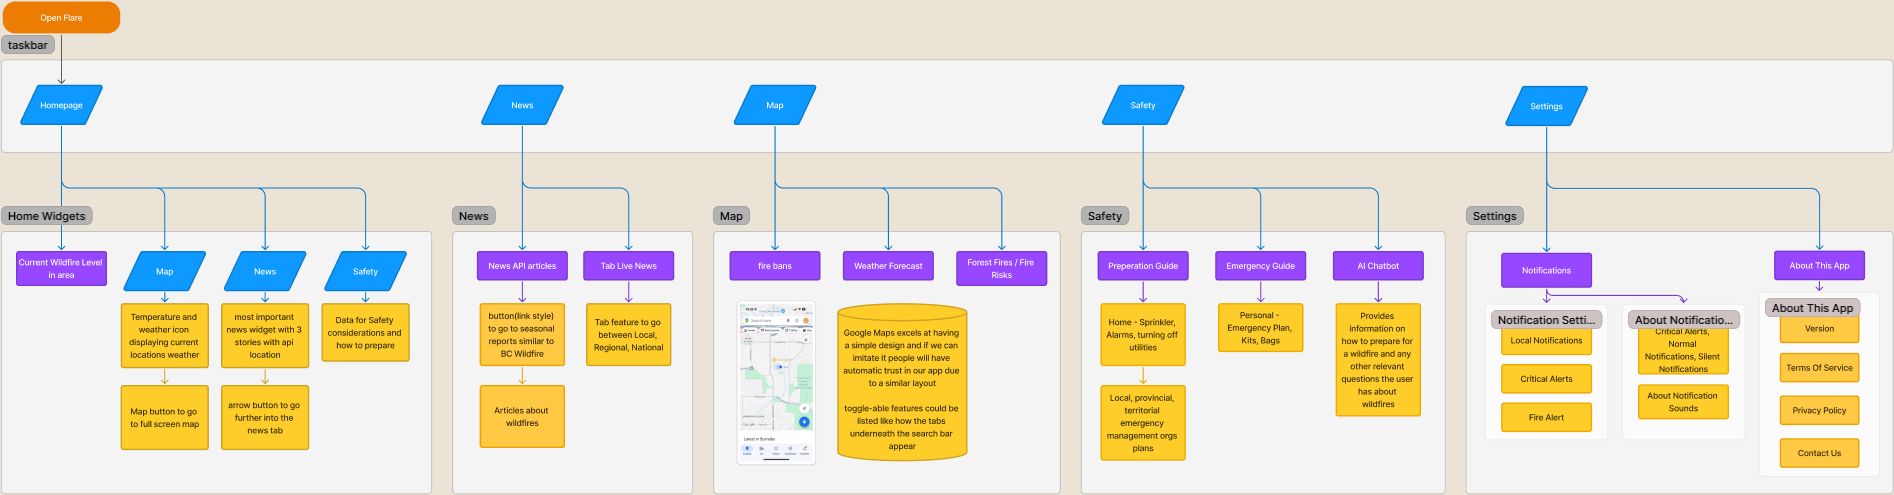1894x495 pixels.
Task: Click the purple fire bans box
Action: tap(775, 266)
